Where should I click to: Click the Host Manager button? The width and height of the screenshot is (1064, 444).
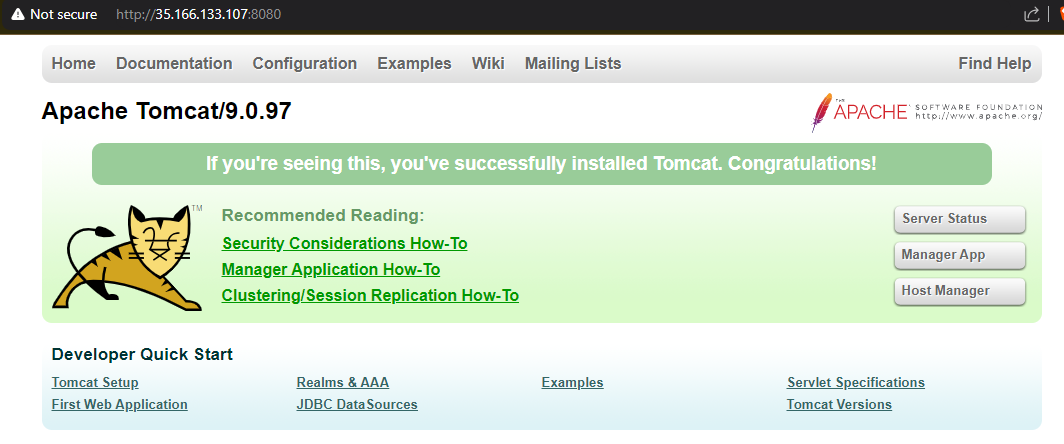(x=959, y=291)
